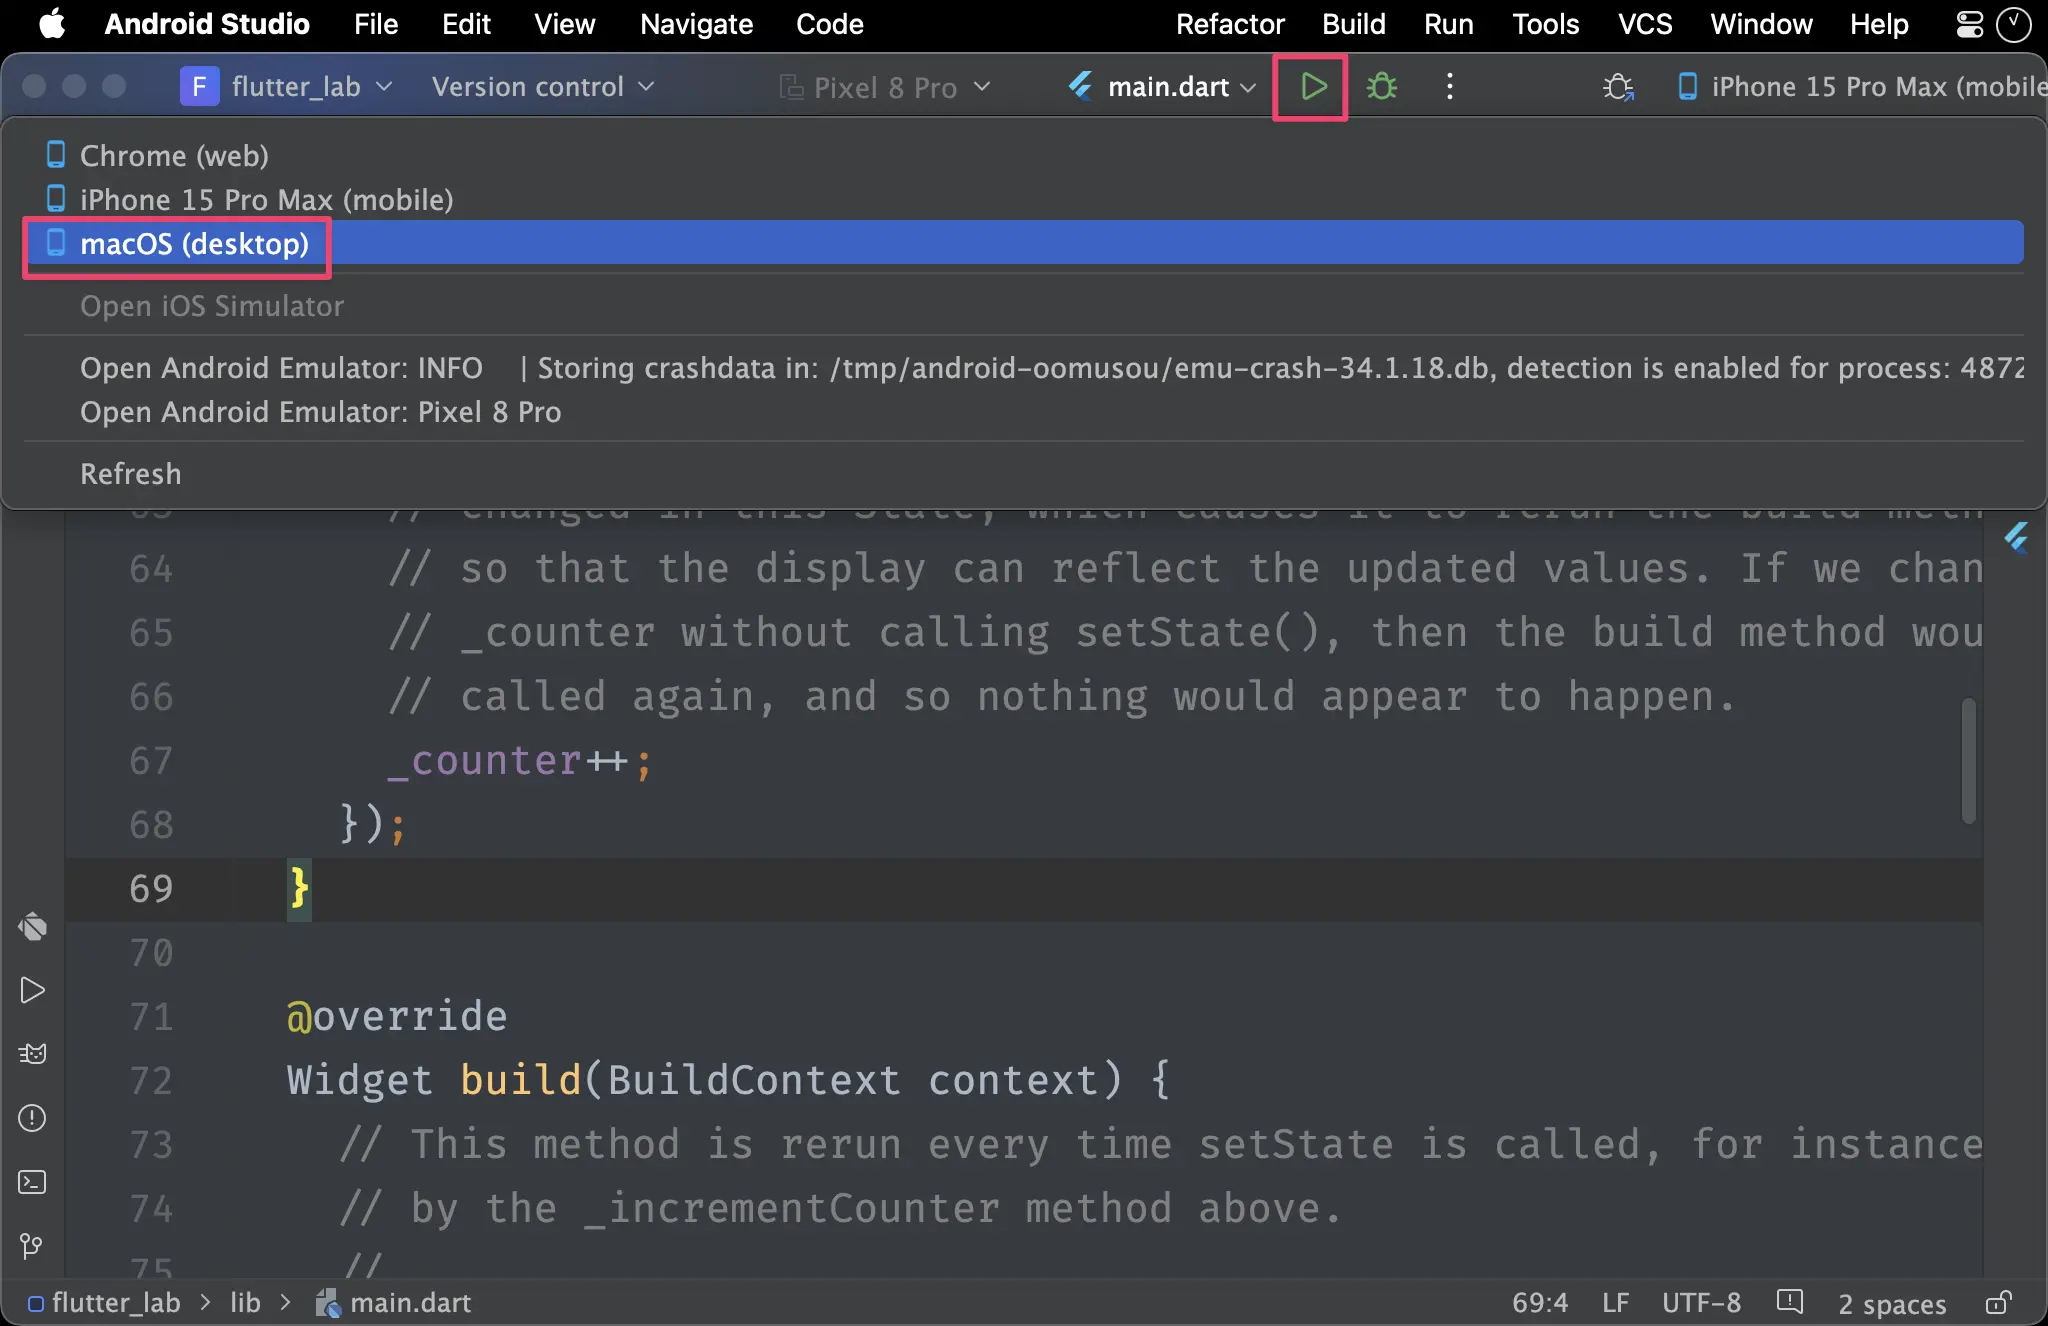Open the Pixel 8 Pro device dropdown
Screen dimensions: 2048x1326
click(885, 87)
